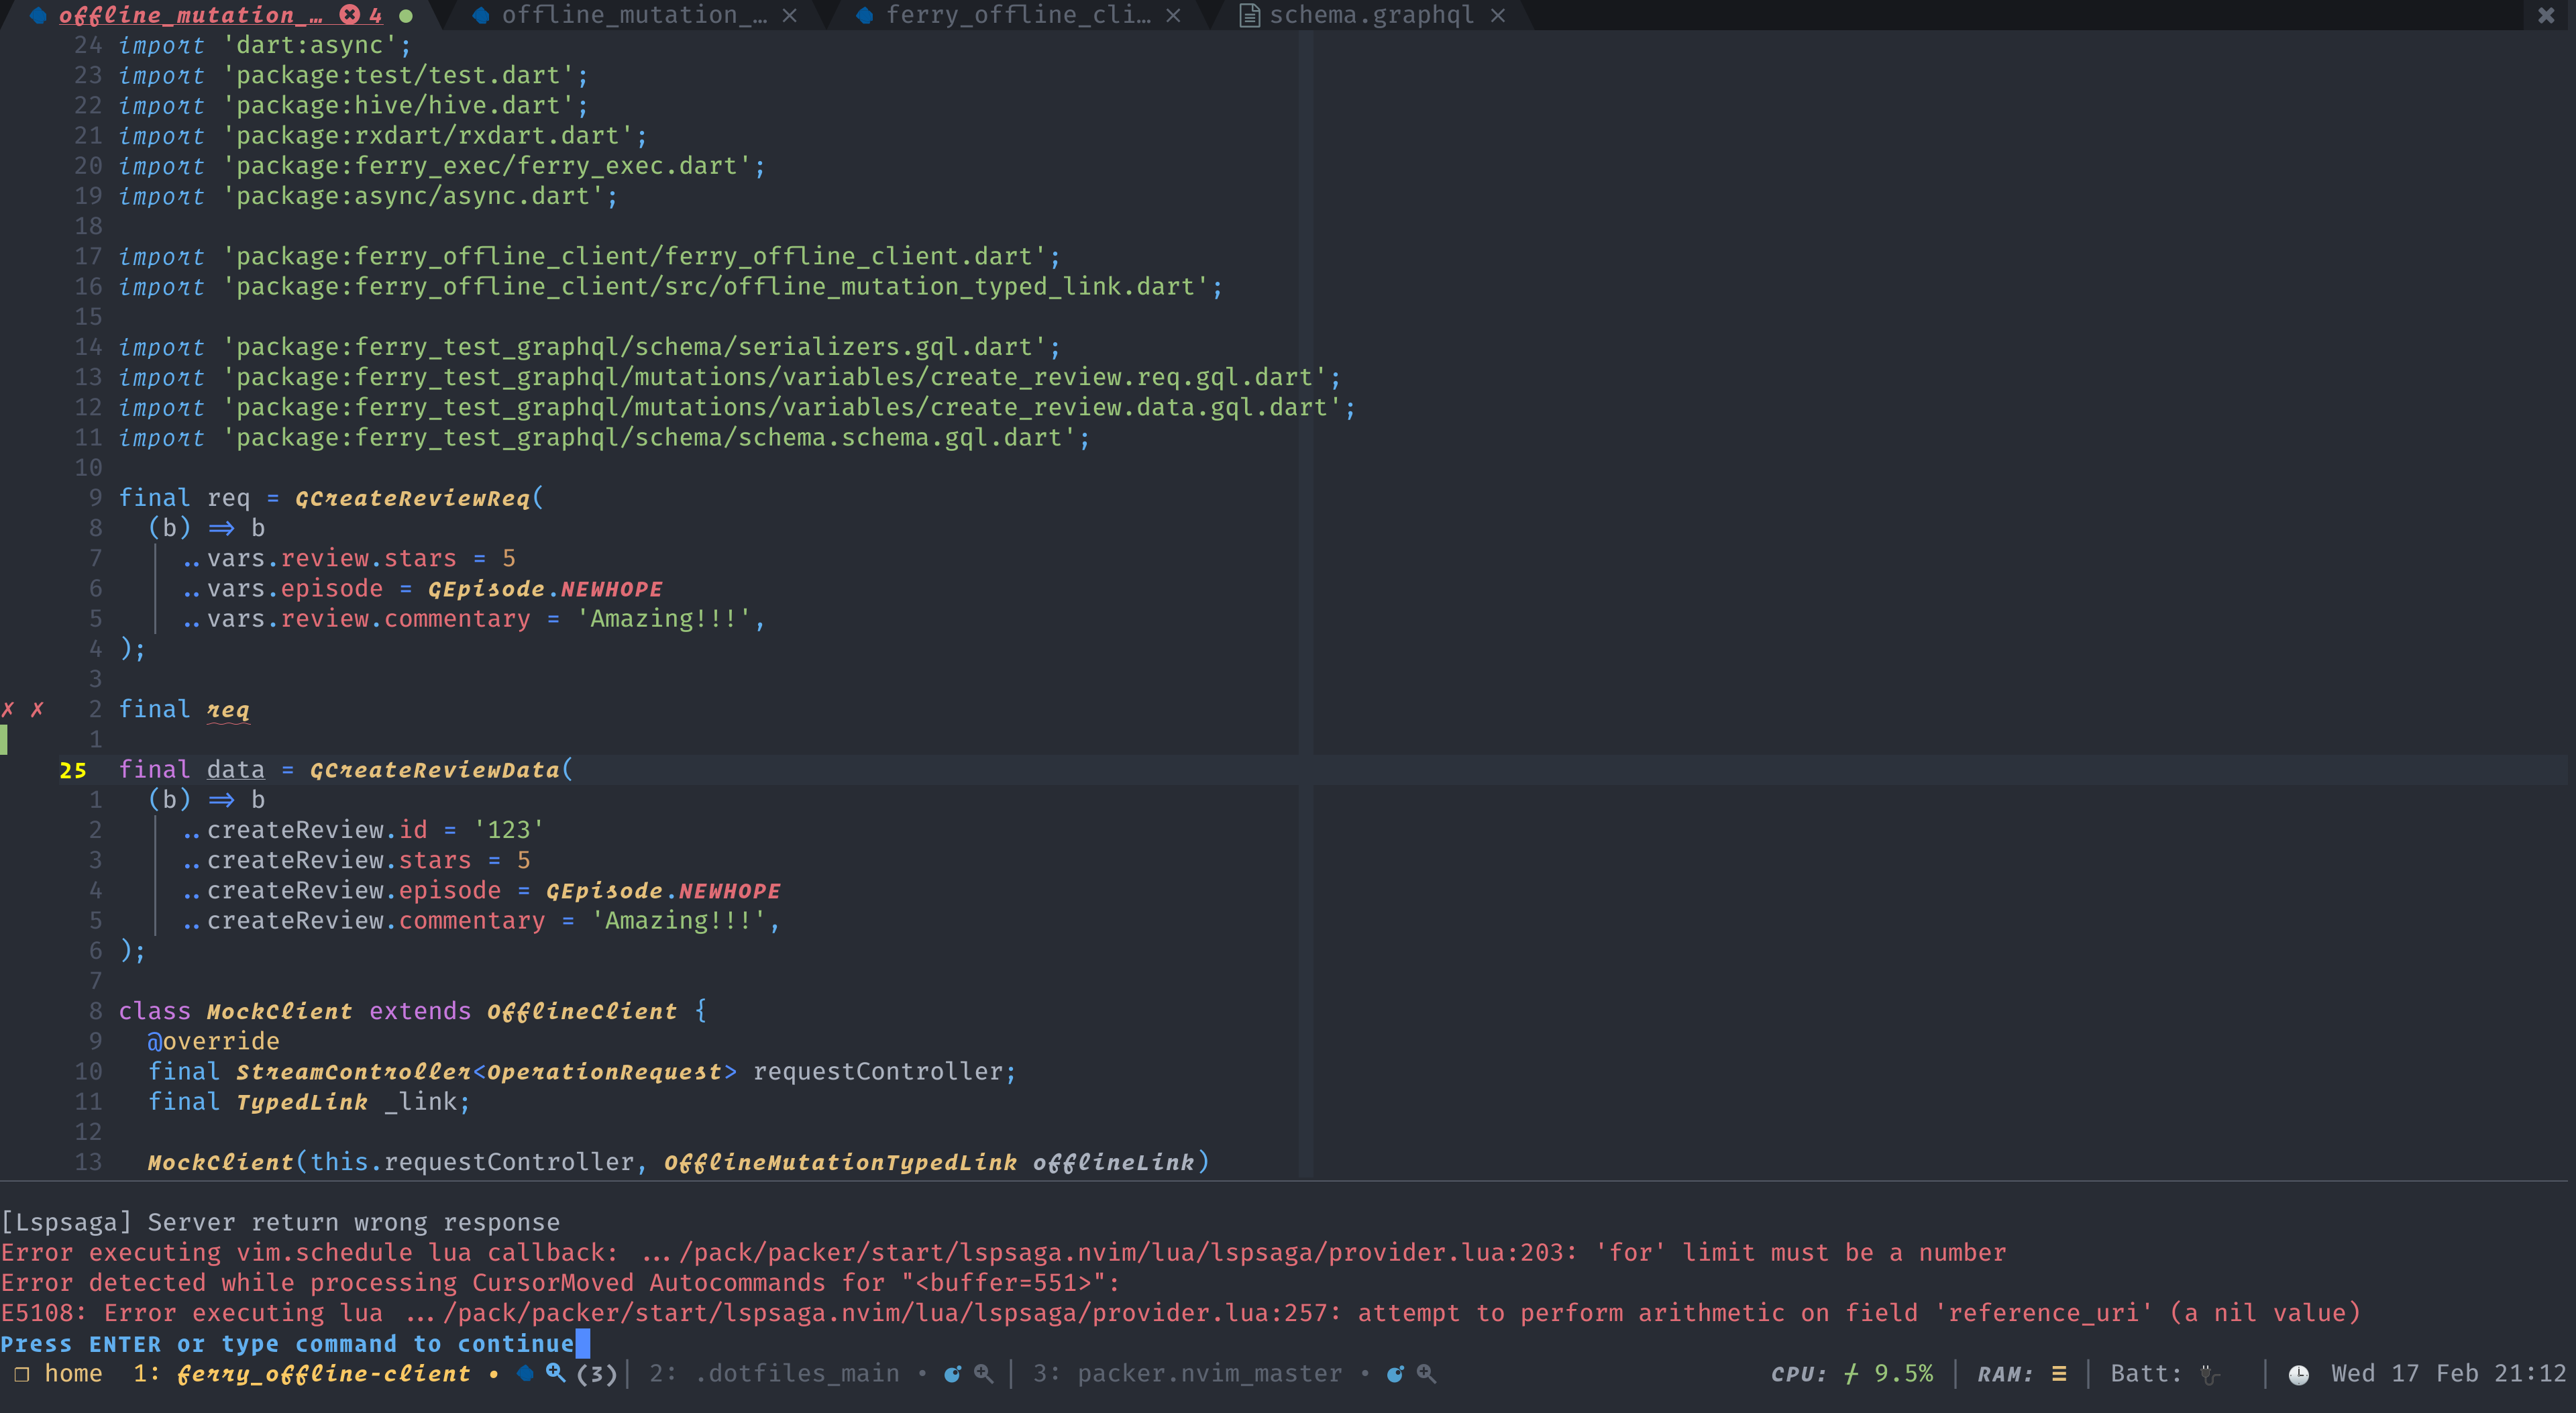
Task: Click the '[Lspsaga] Server return wrong response' message
Action: click(280, 1222)
